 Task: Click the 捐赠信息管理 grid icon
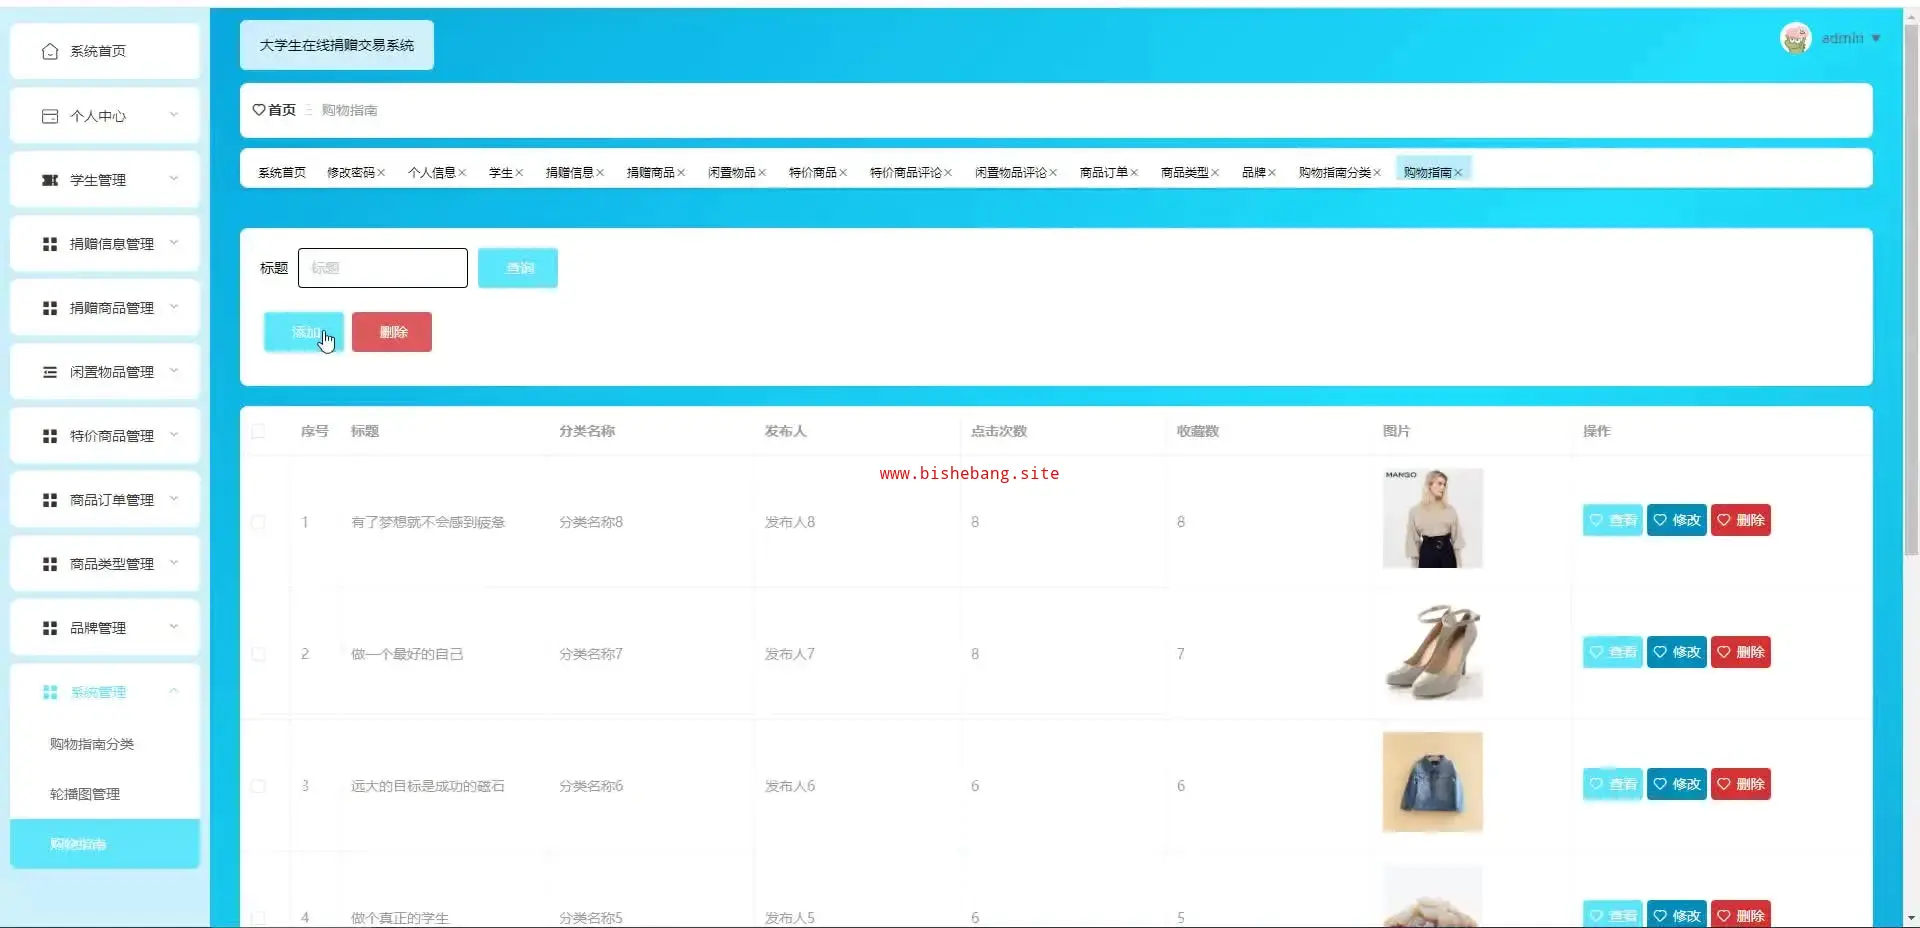point(50,244)
